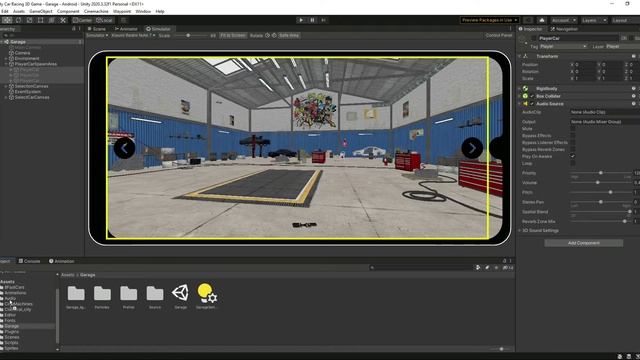Open the Garage scene asset
The width and height of the screenshot is (640, 360).
tap(180, 296)
